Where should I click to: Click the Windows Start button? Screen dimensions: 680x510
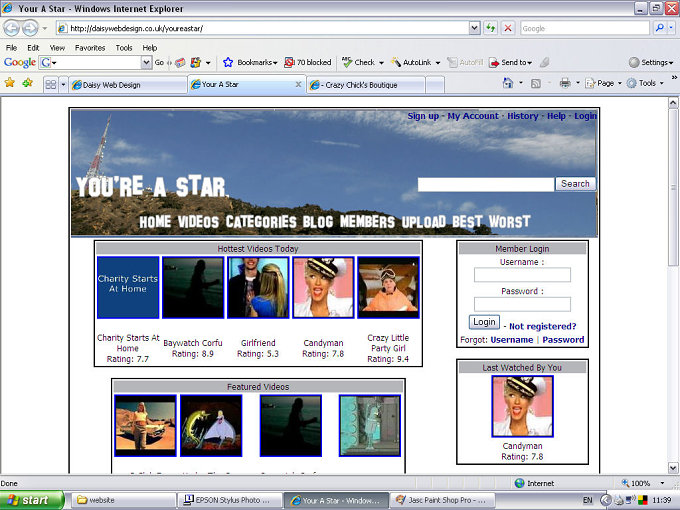(32, 500)
